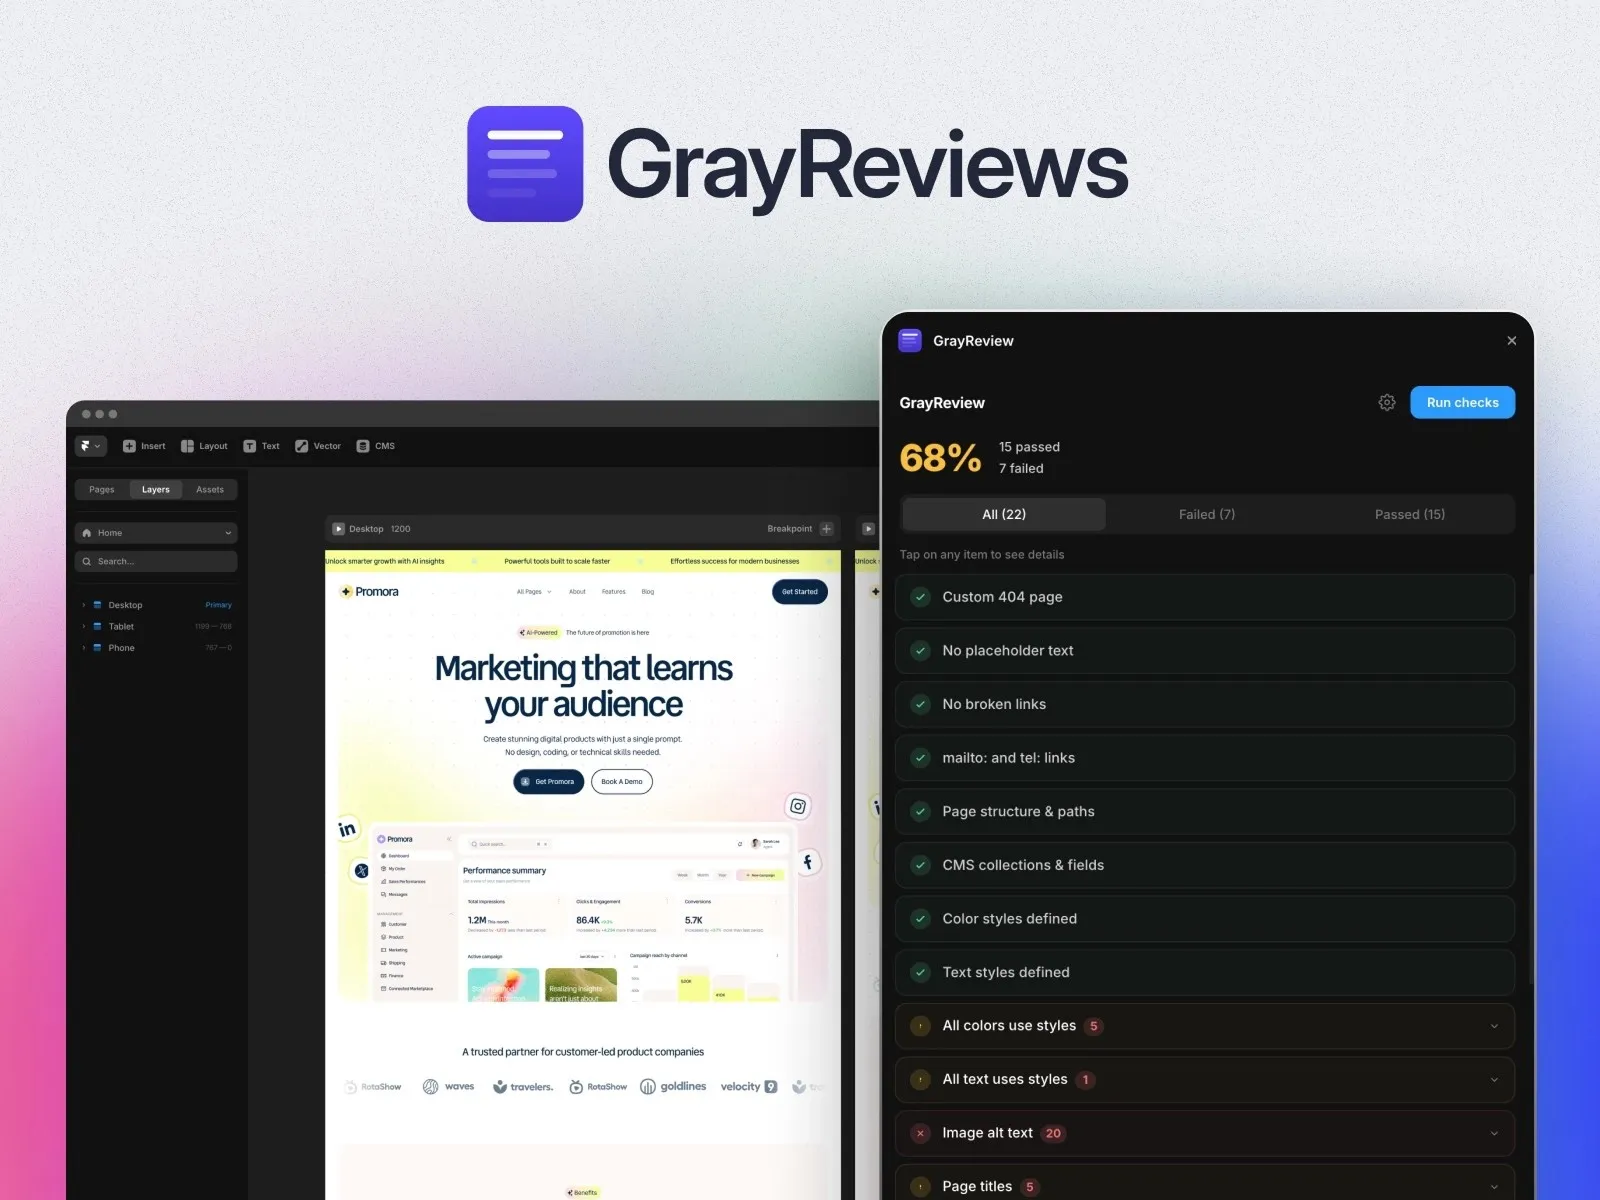Click checkmark icon for No broken links

click(921, 704)
